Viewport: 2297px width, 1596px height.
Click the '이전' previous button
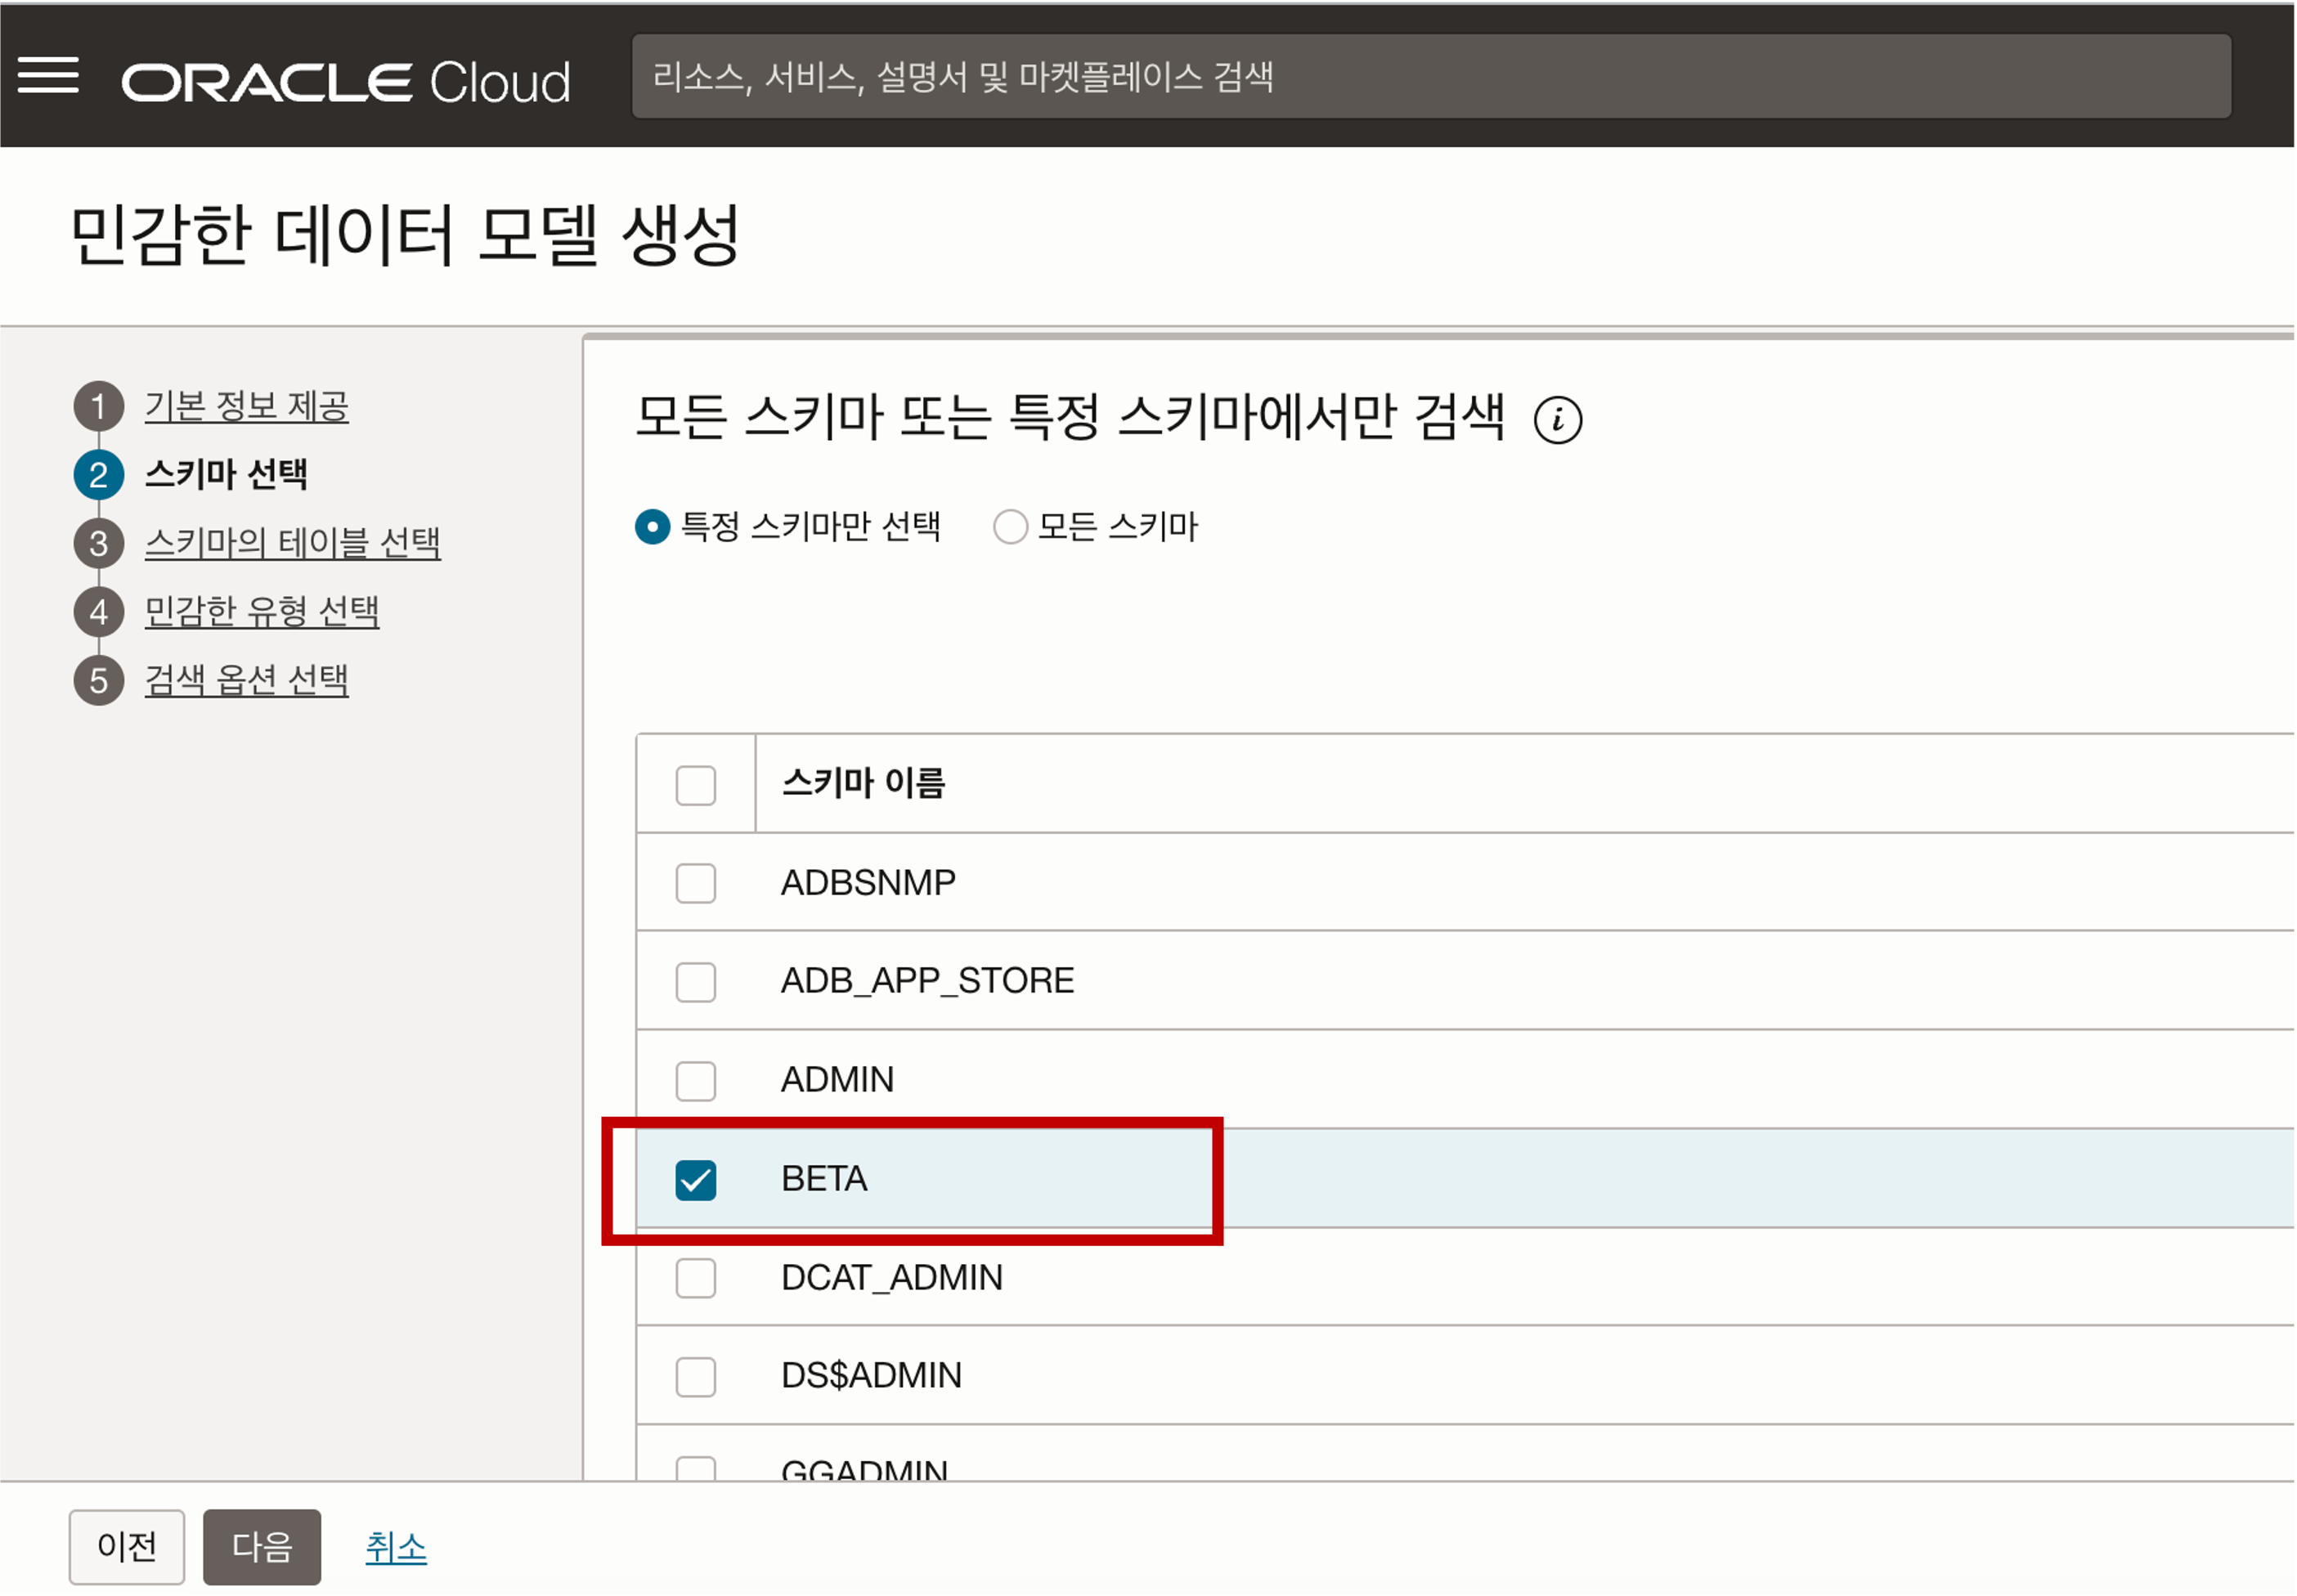(127, 1547)
